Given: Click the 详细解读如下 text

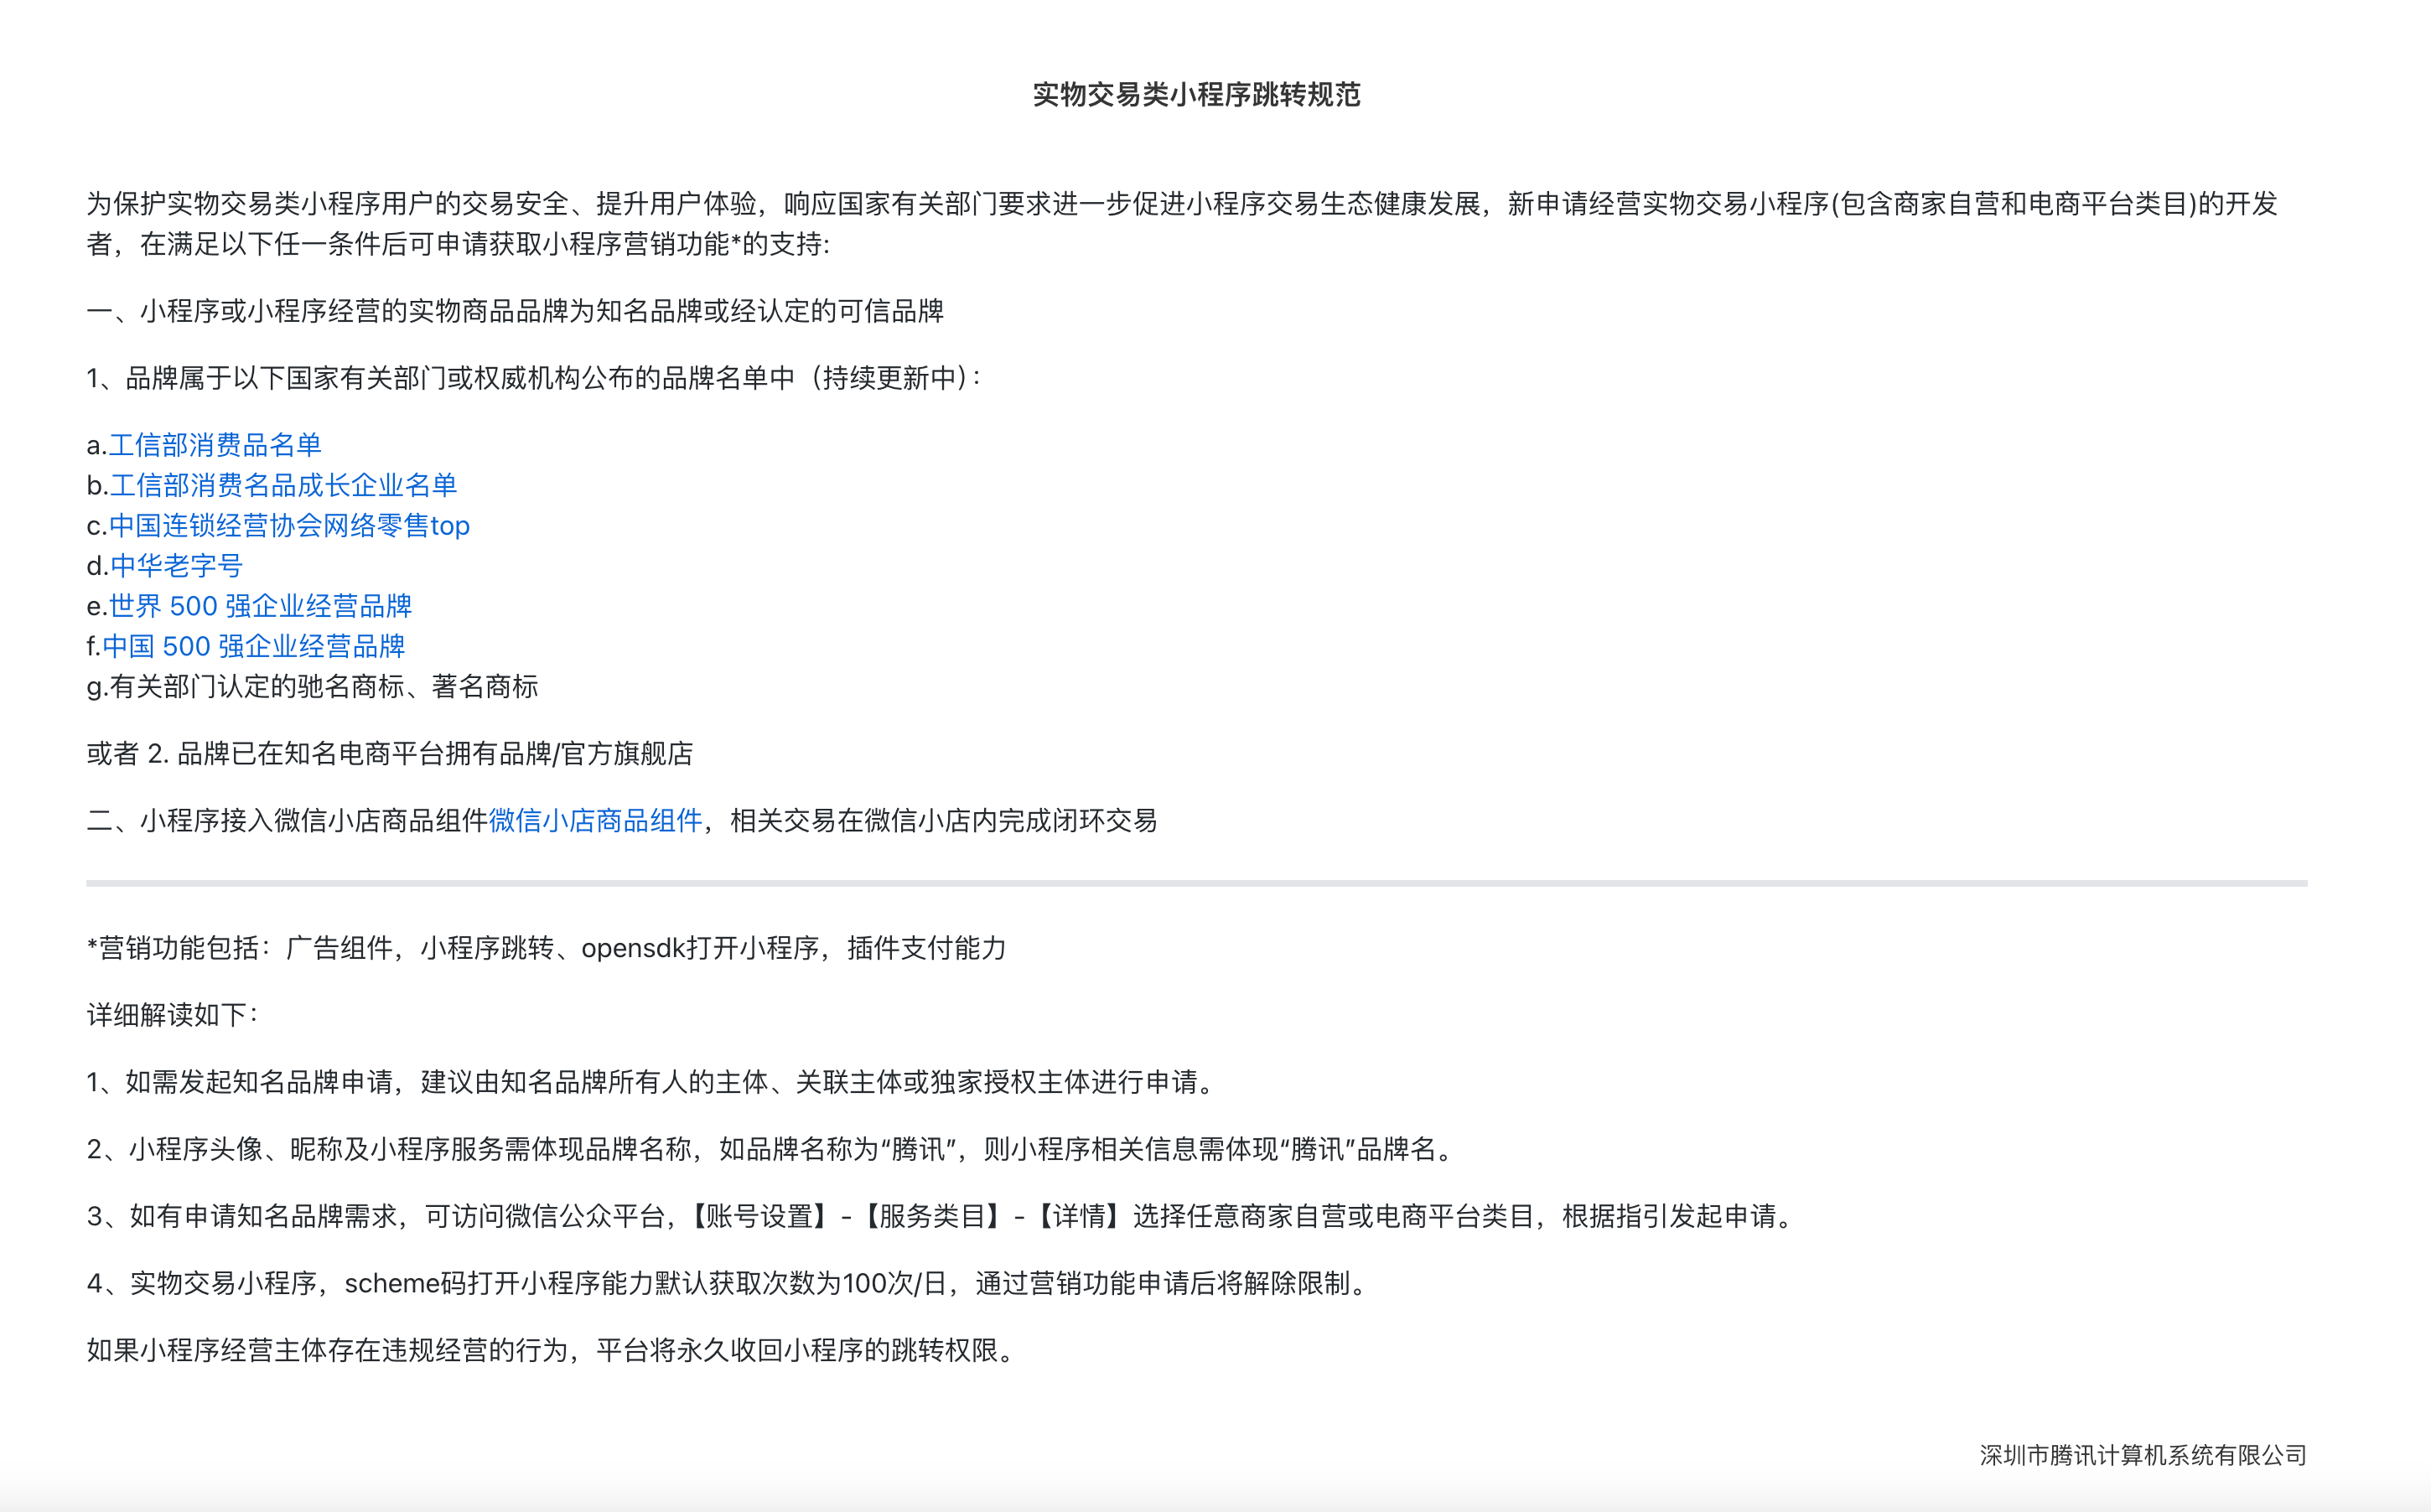Looking at the screenshot, I should [172, 1015].
